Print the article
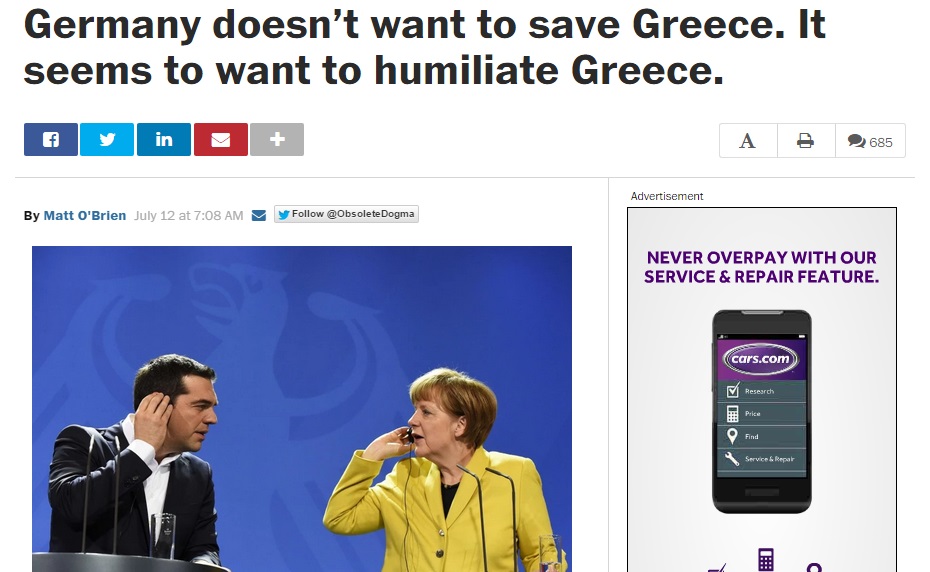Viewport: 930px width, 572px height. click(806, 141)
